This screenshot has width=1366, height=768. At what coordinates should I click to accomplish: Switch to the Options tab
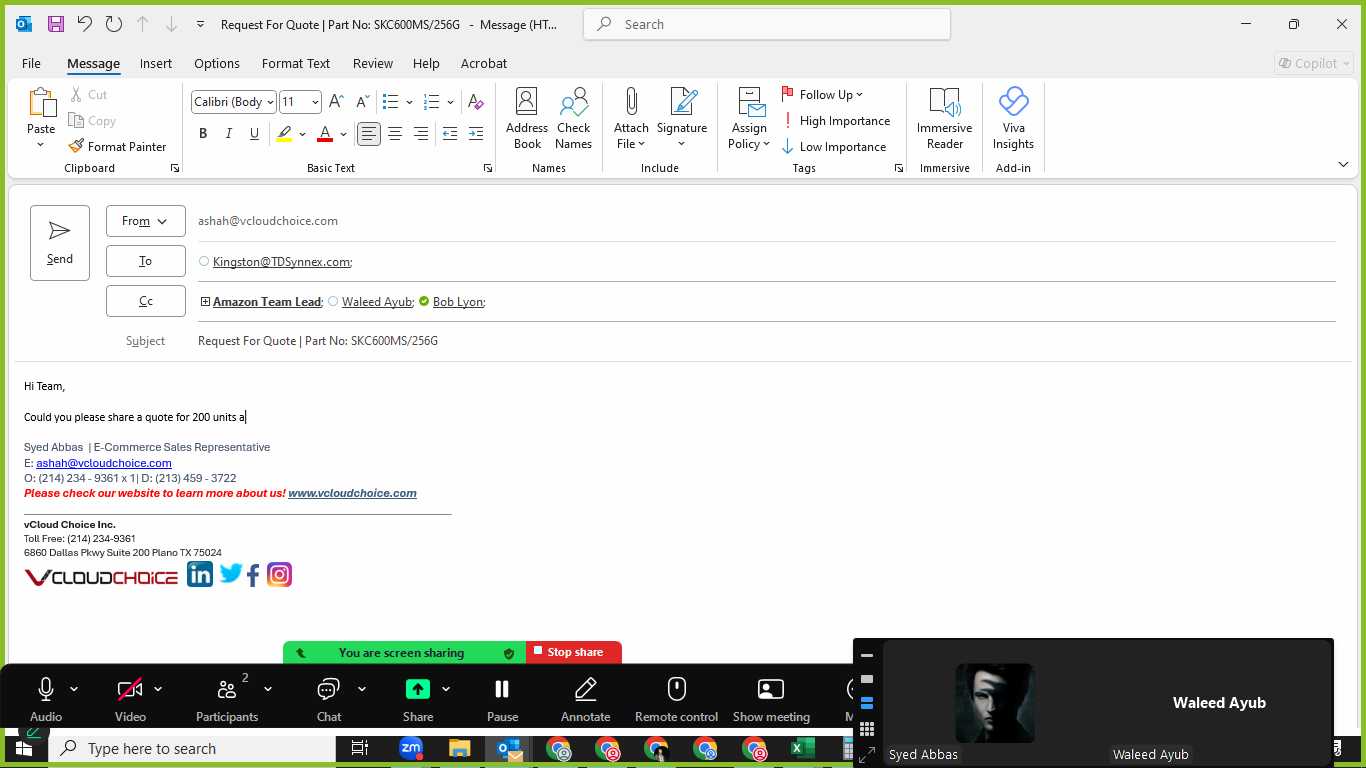tap(217, 63)
